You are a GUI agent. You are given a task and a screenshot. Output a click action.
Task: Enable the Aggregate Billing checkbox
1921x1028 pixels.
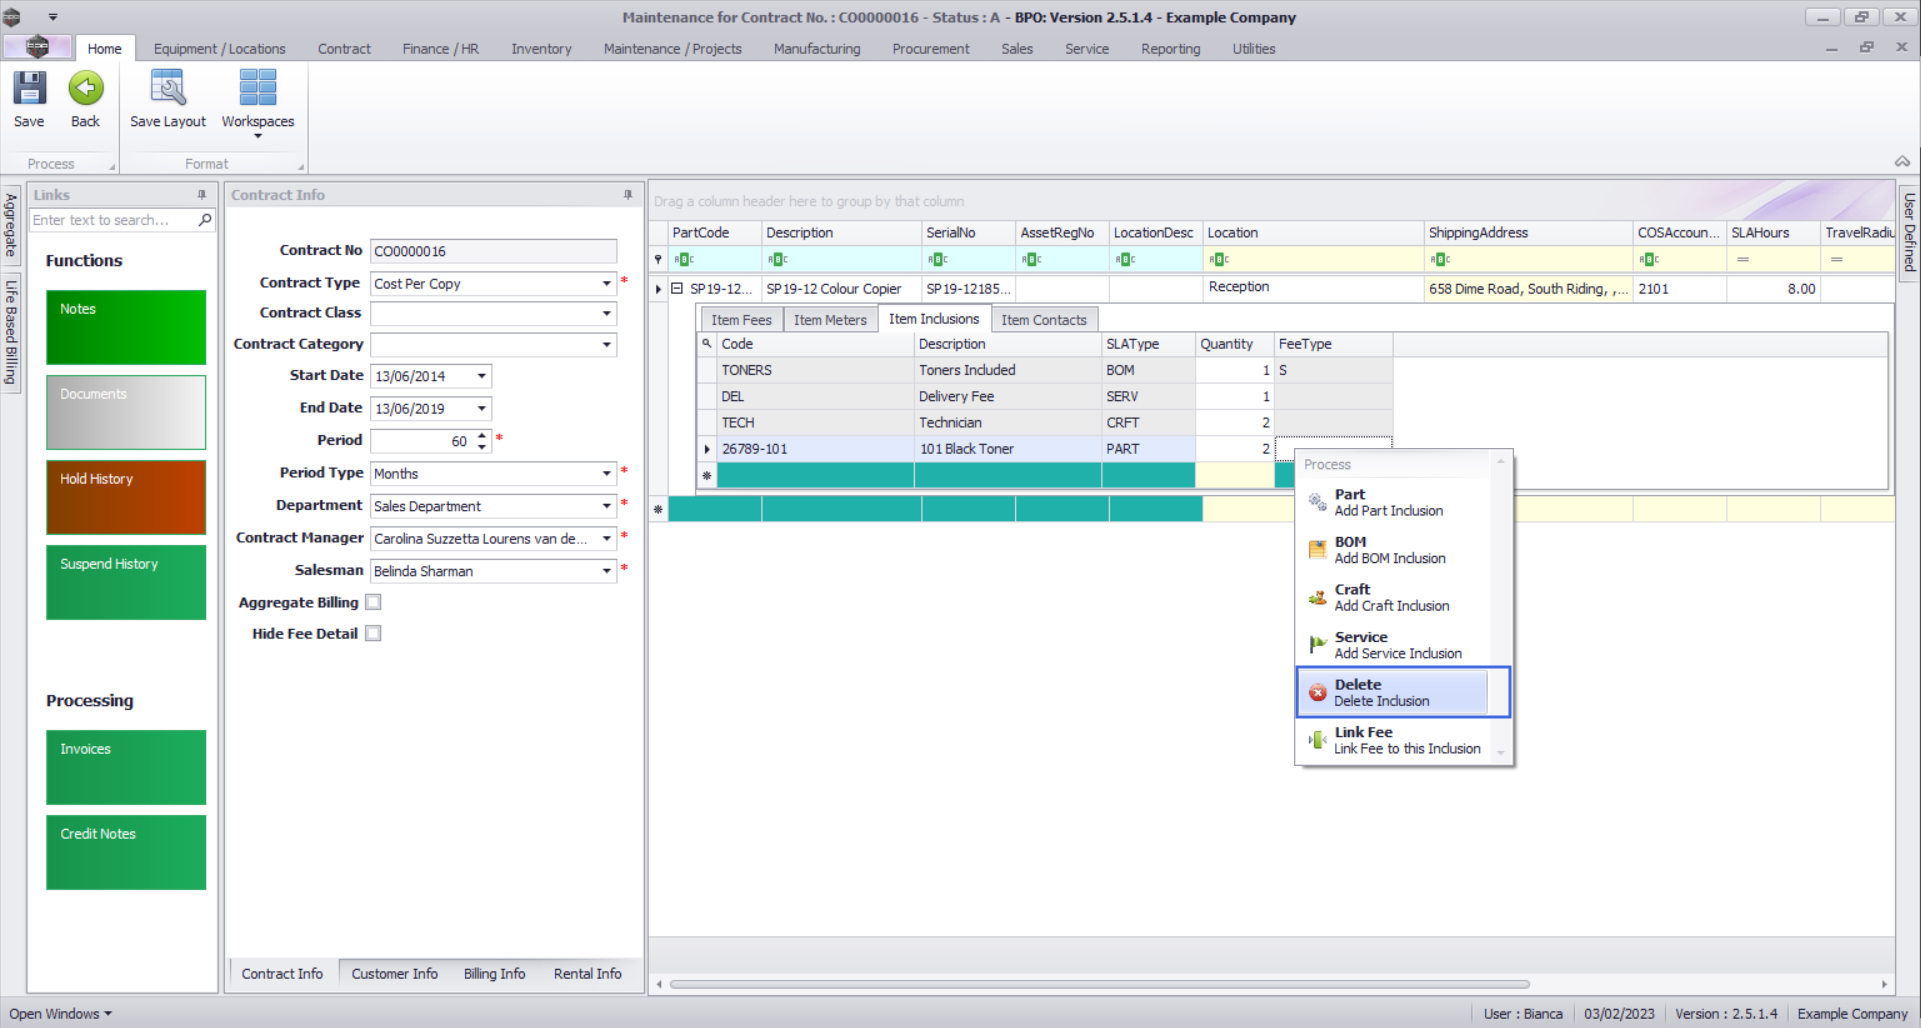[x=373, y=602]
